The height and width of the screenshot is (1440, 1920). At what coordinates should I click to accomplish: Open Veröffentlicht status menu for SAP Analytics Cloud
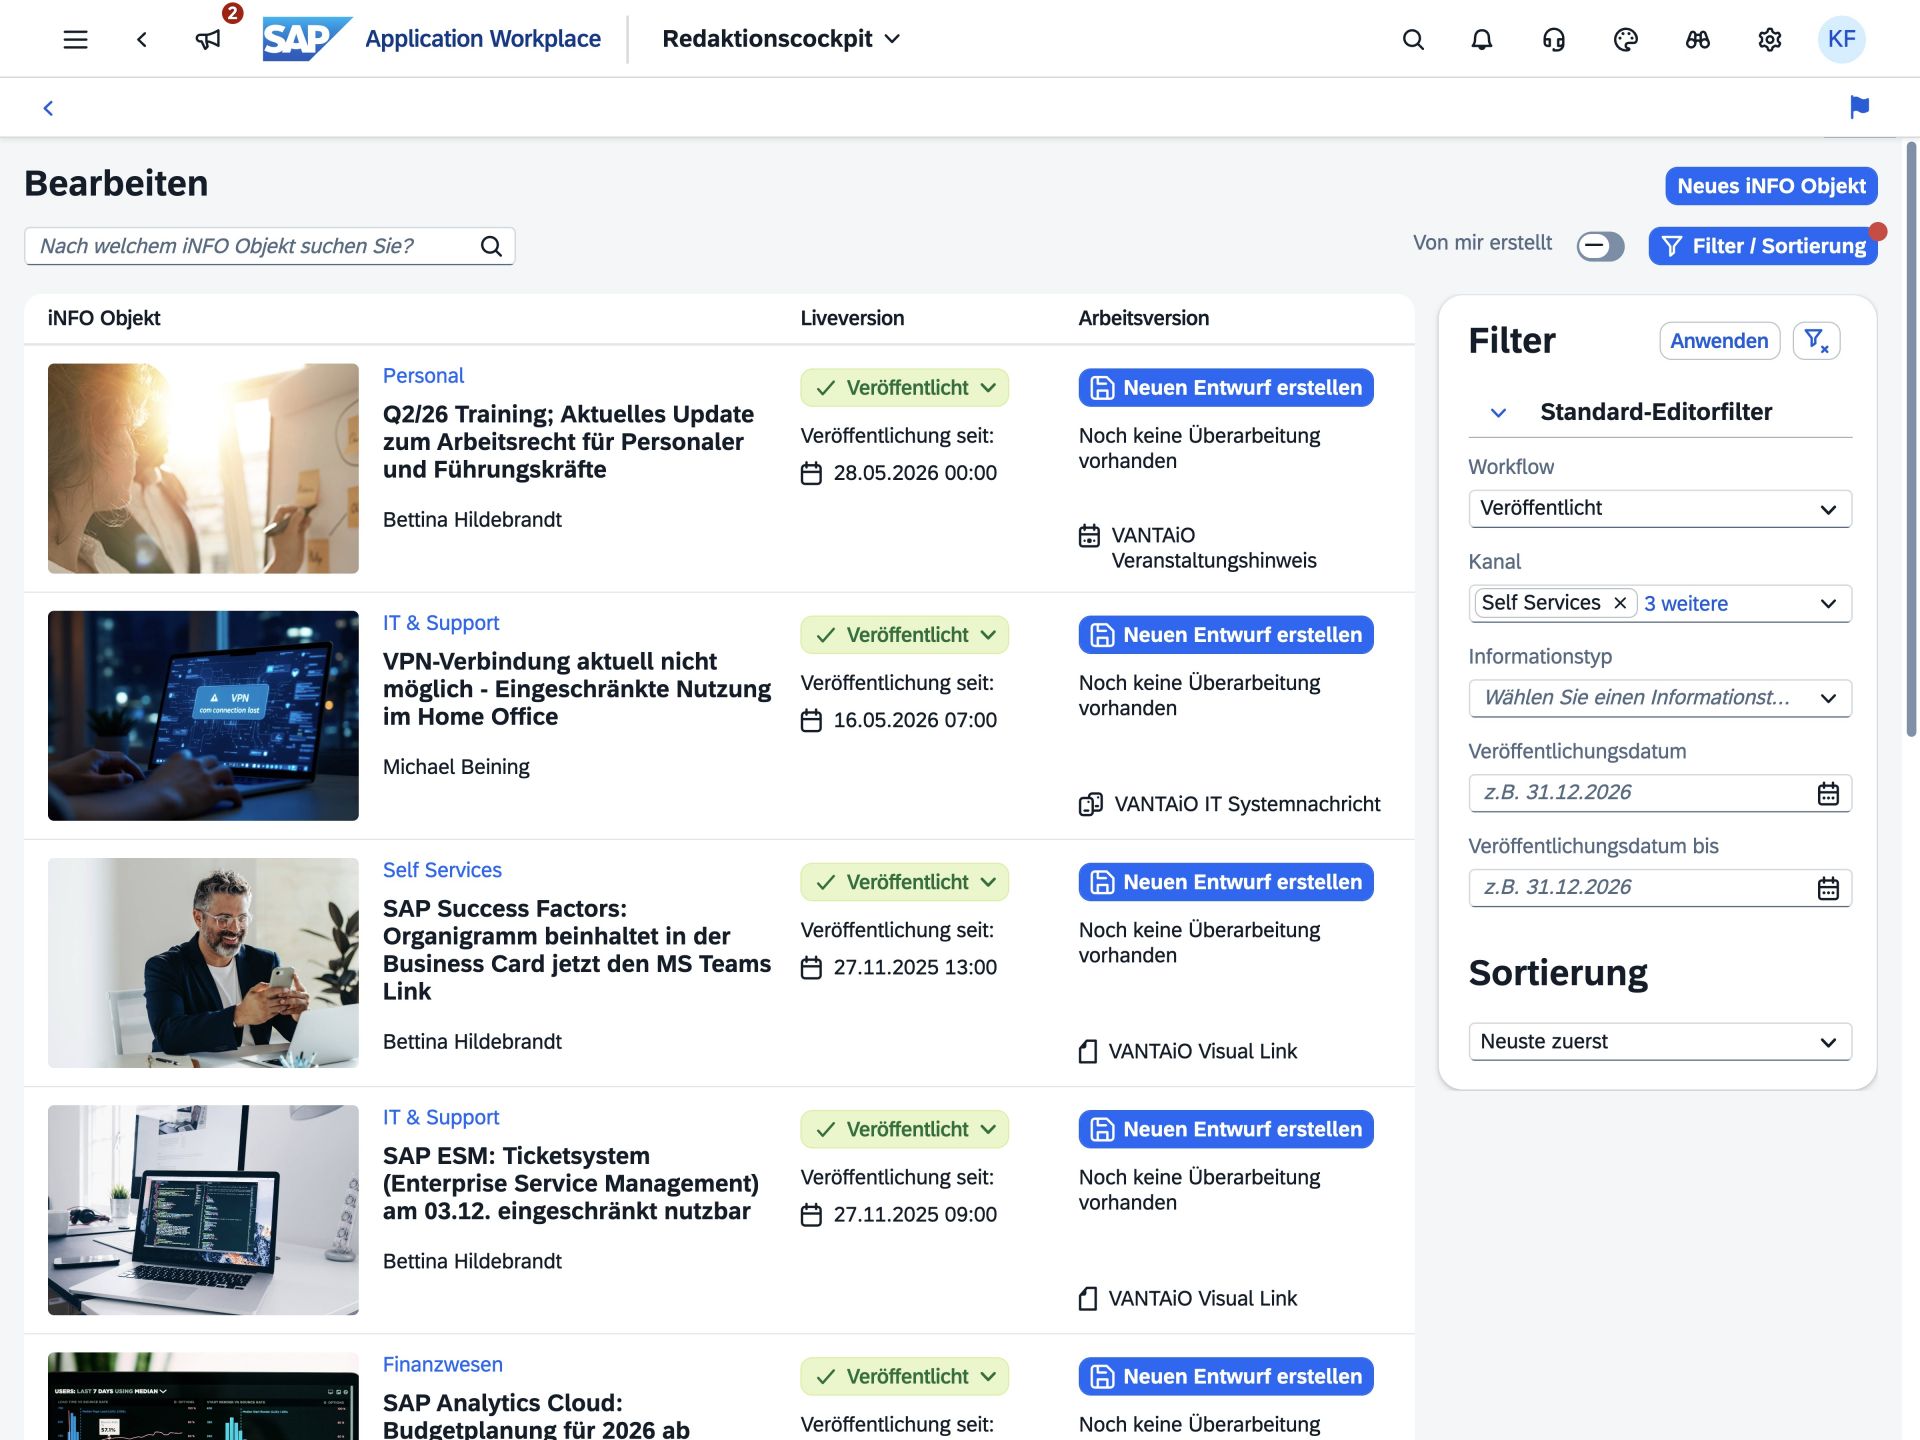click(904, 1376)
